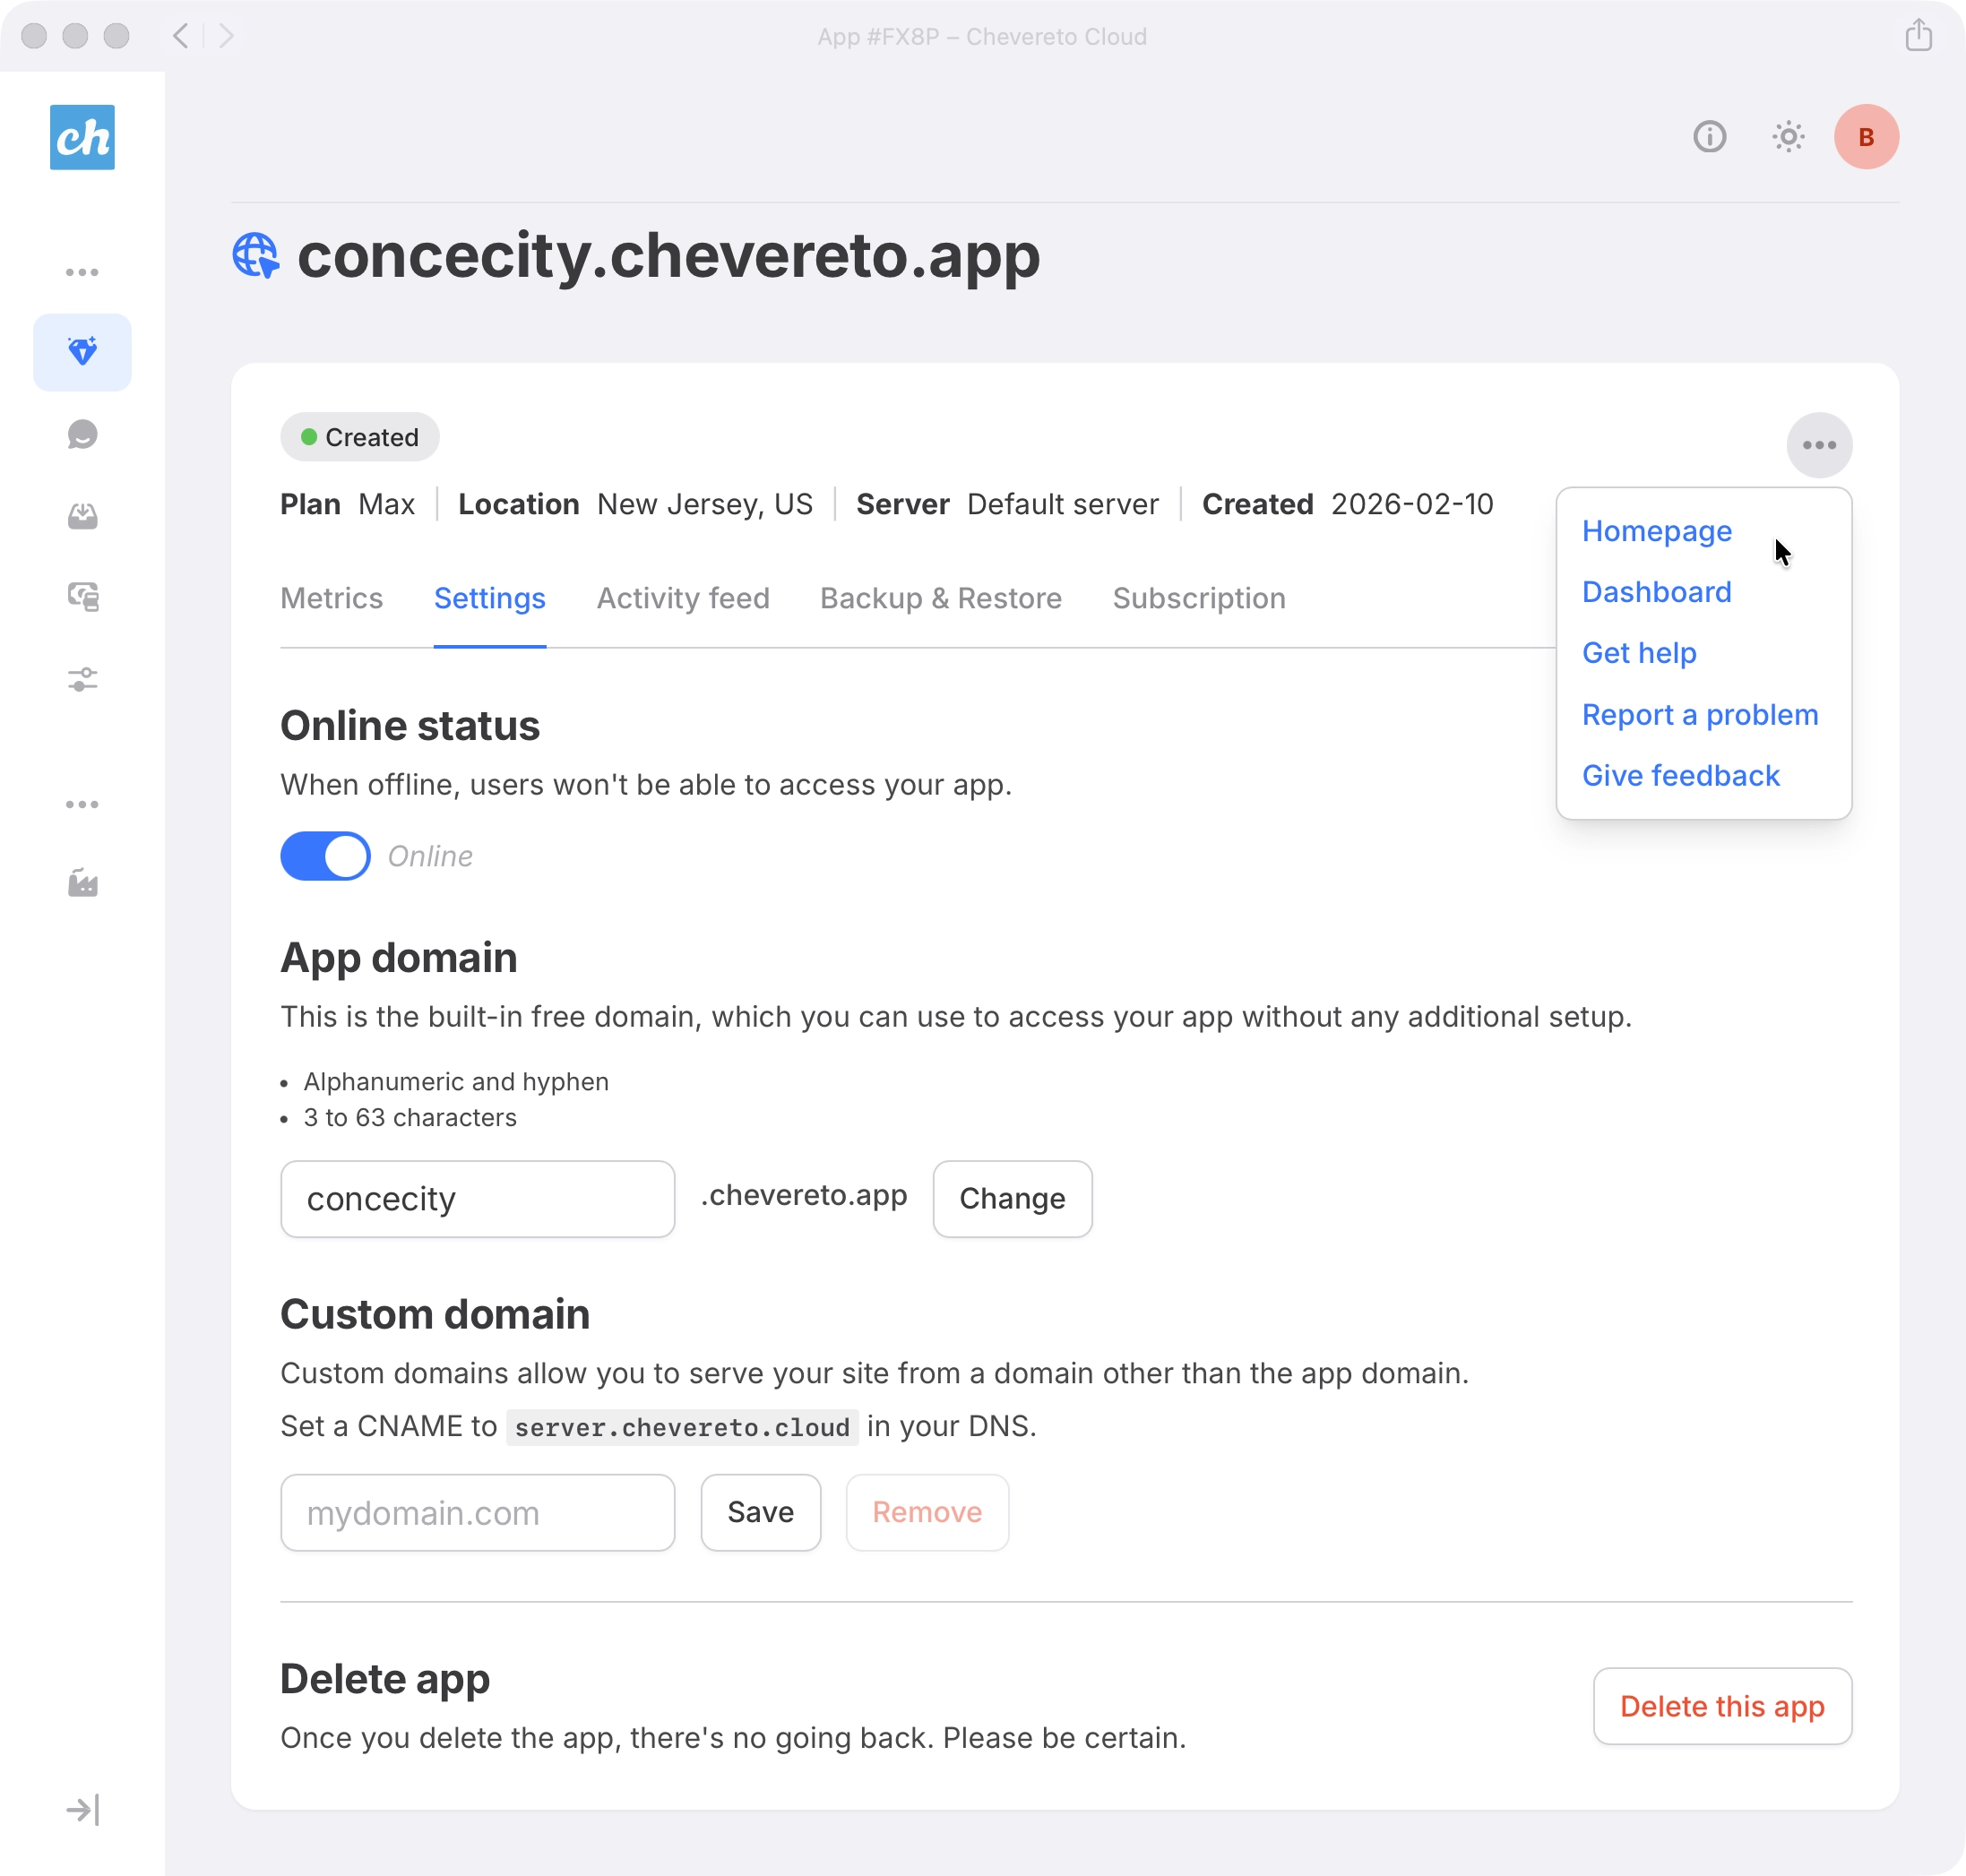The width and height of the screenshot is (1966, 1876).
Task: Click the App #FX8P window title
Action: (x=982, y=36)
